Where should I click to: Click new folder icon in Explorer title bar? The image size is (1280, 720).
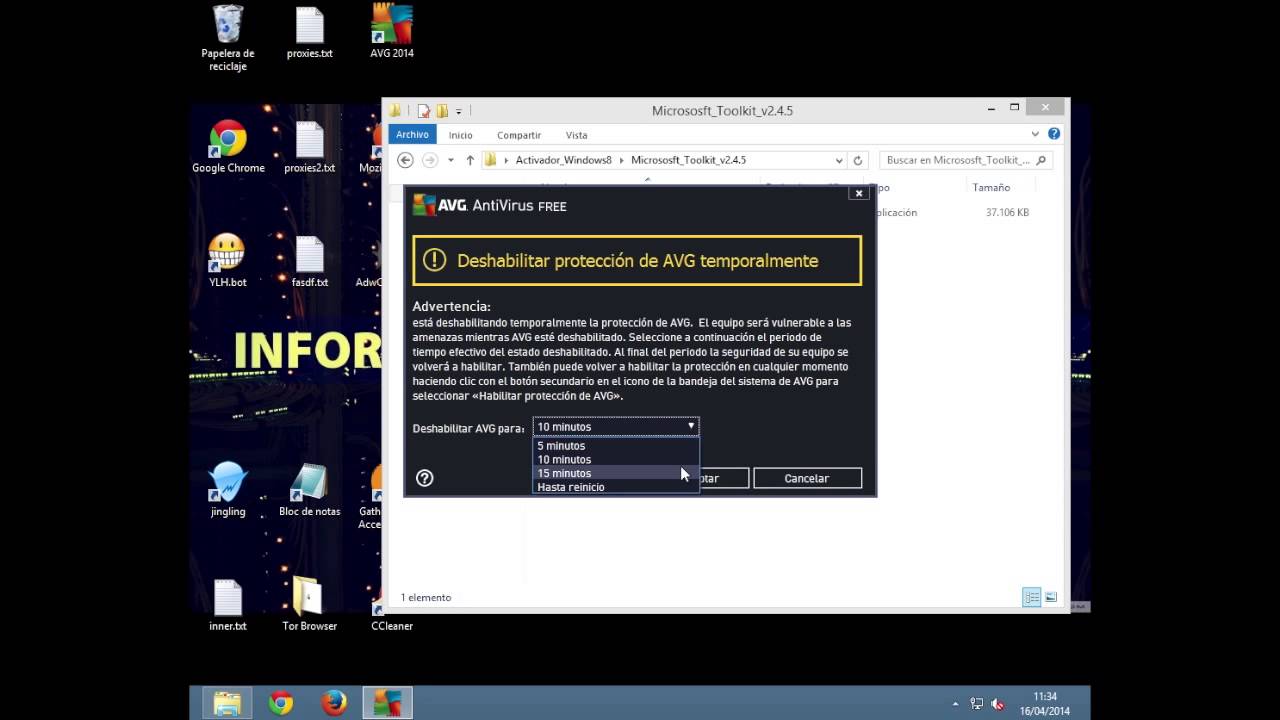pyautogui.click(x=442, y=111)
